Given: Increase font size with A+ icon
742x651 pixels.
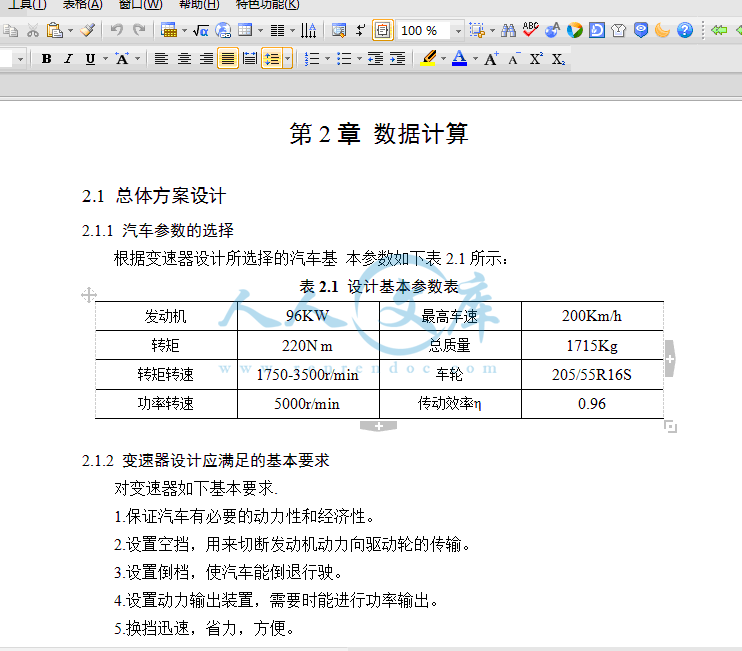Looking at the screenshot, I should pos(491,59).
